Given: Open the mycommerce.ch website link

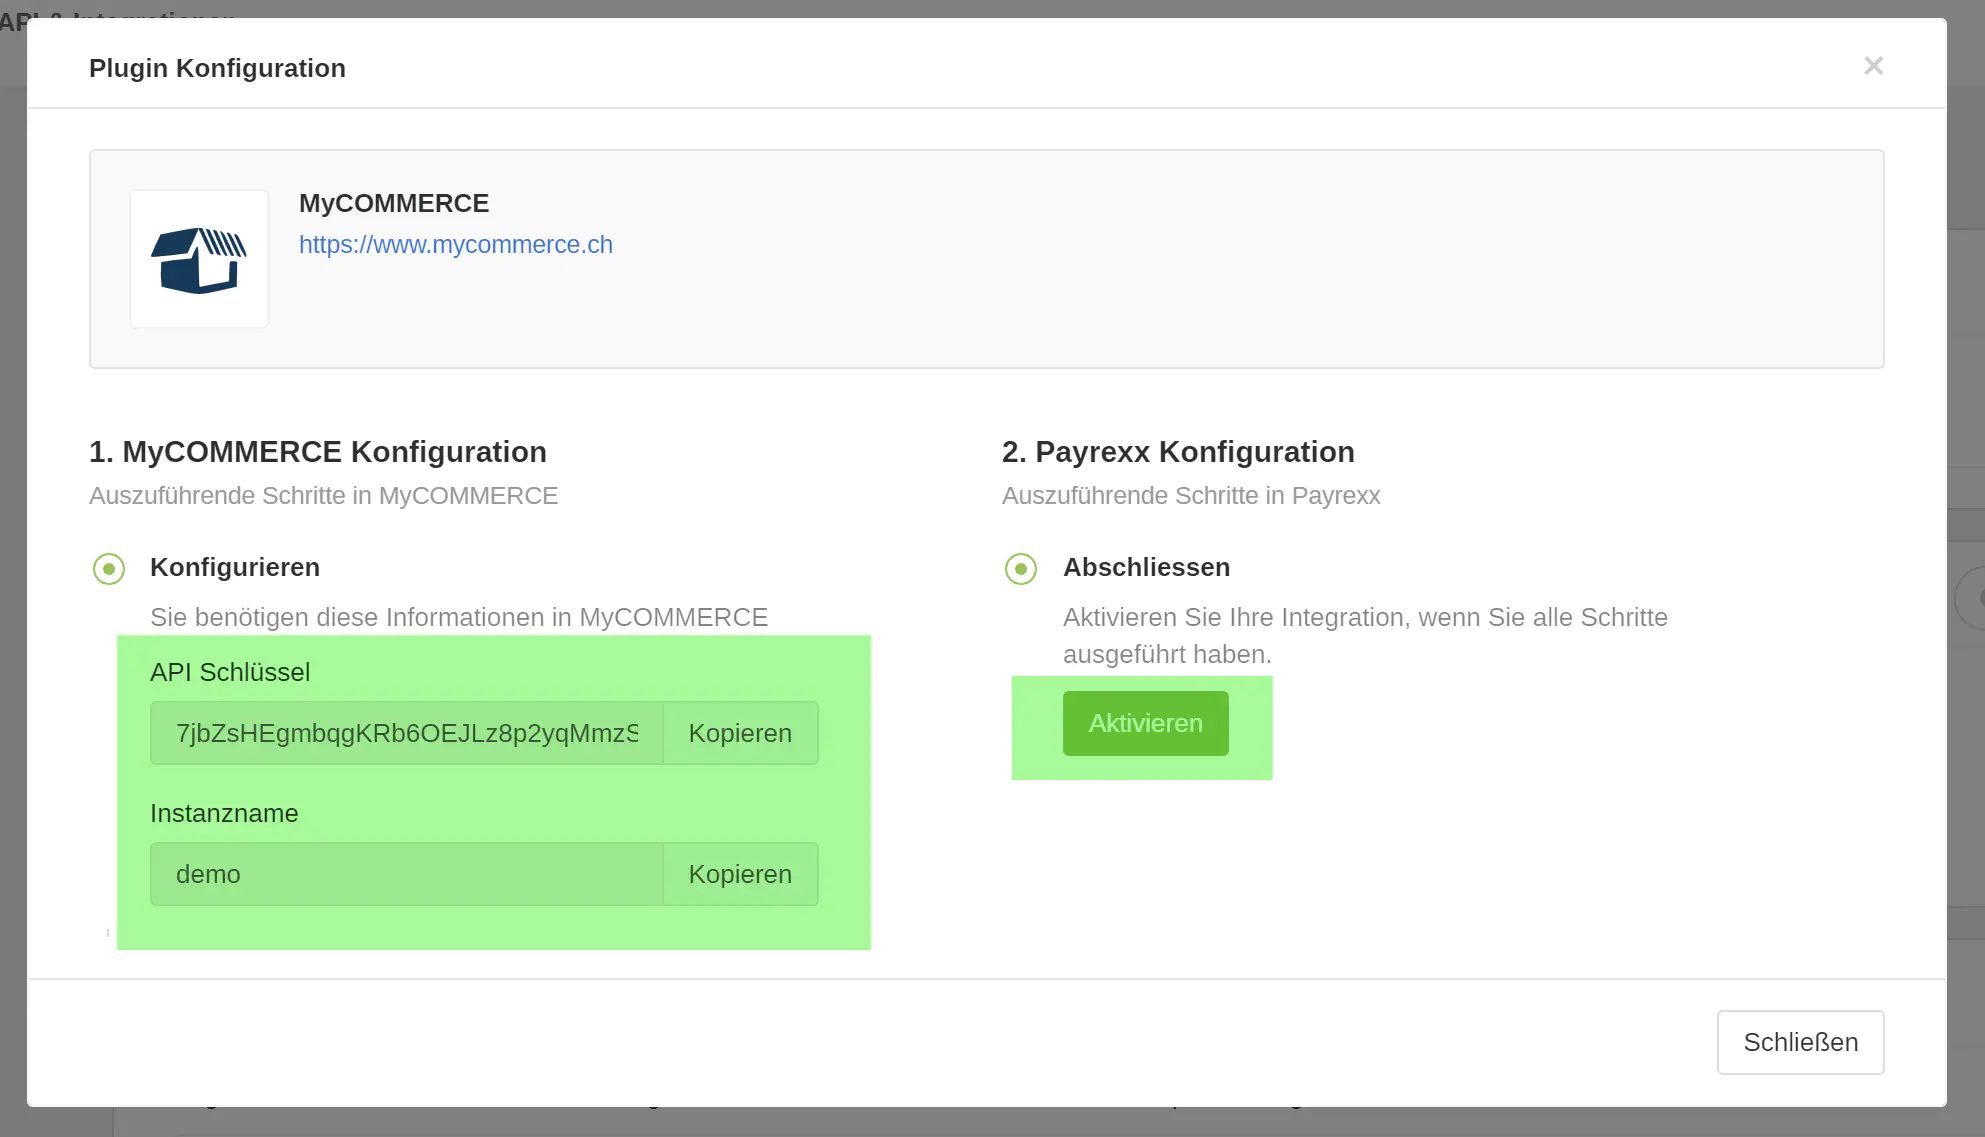Looking at the screenshot, I should coord(455,245).
